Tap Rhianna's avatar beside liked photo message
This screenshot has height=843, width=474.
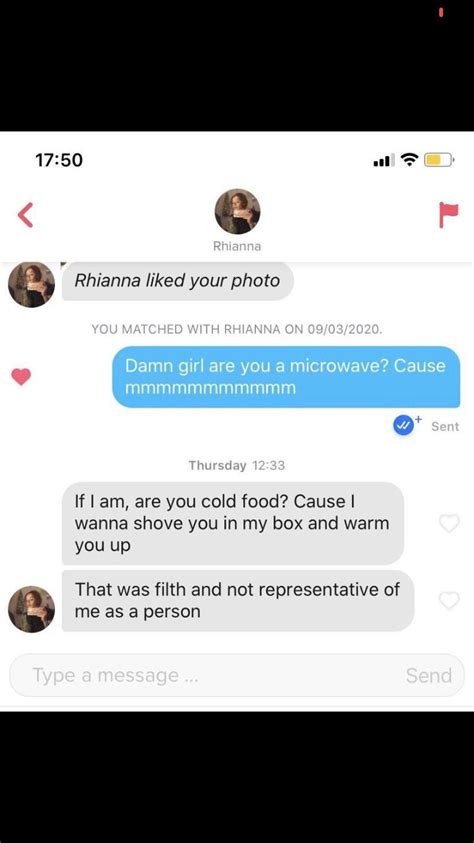(x=31, y=284)
